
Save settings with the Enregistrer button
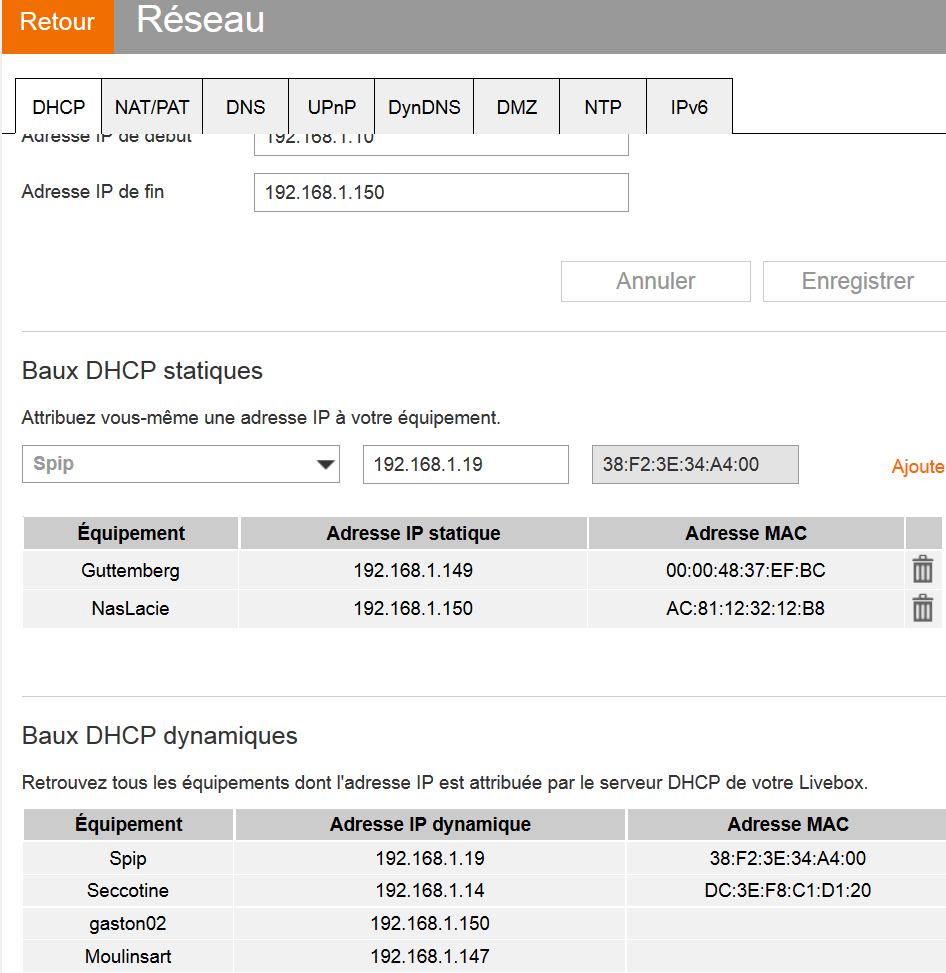click(857, 281)
